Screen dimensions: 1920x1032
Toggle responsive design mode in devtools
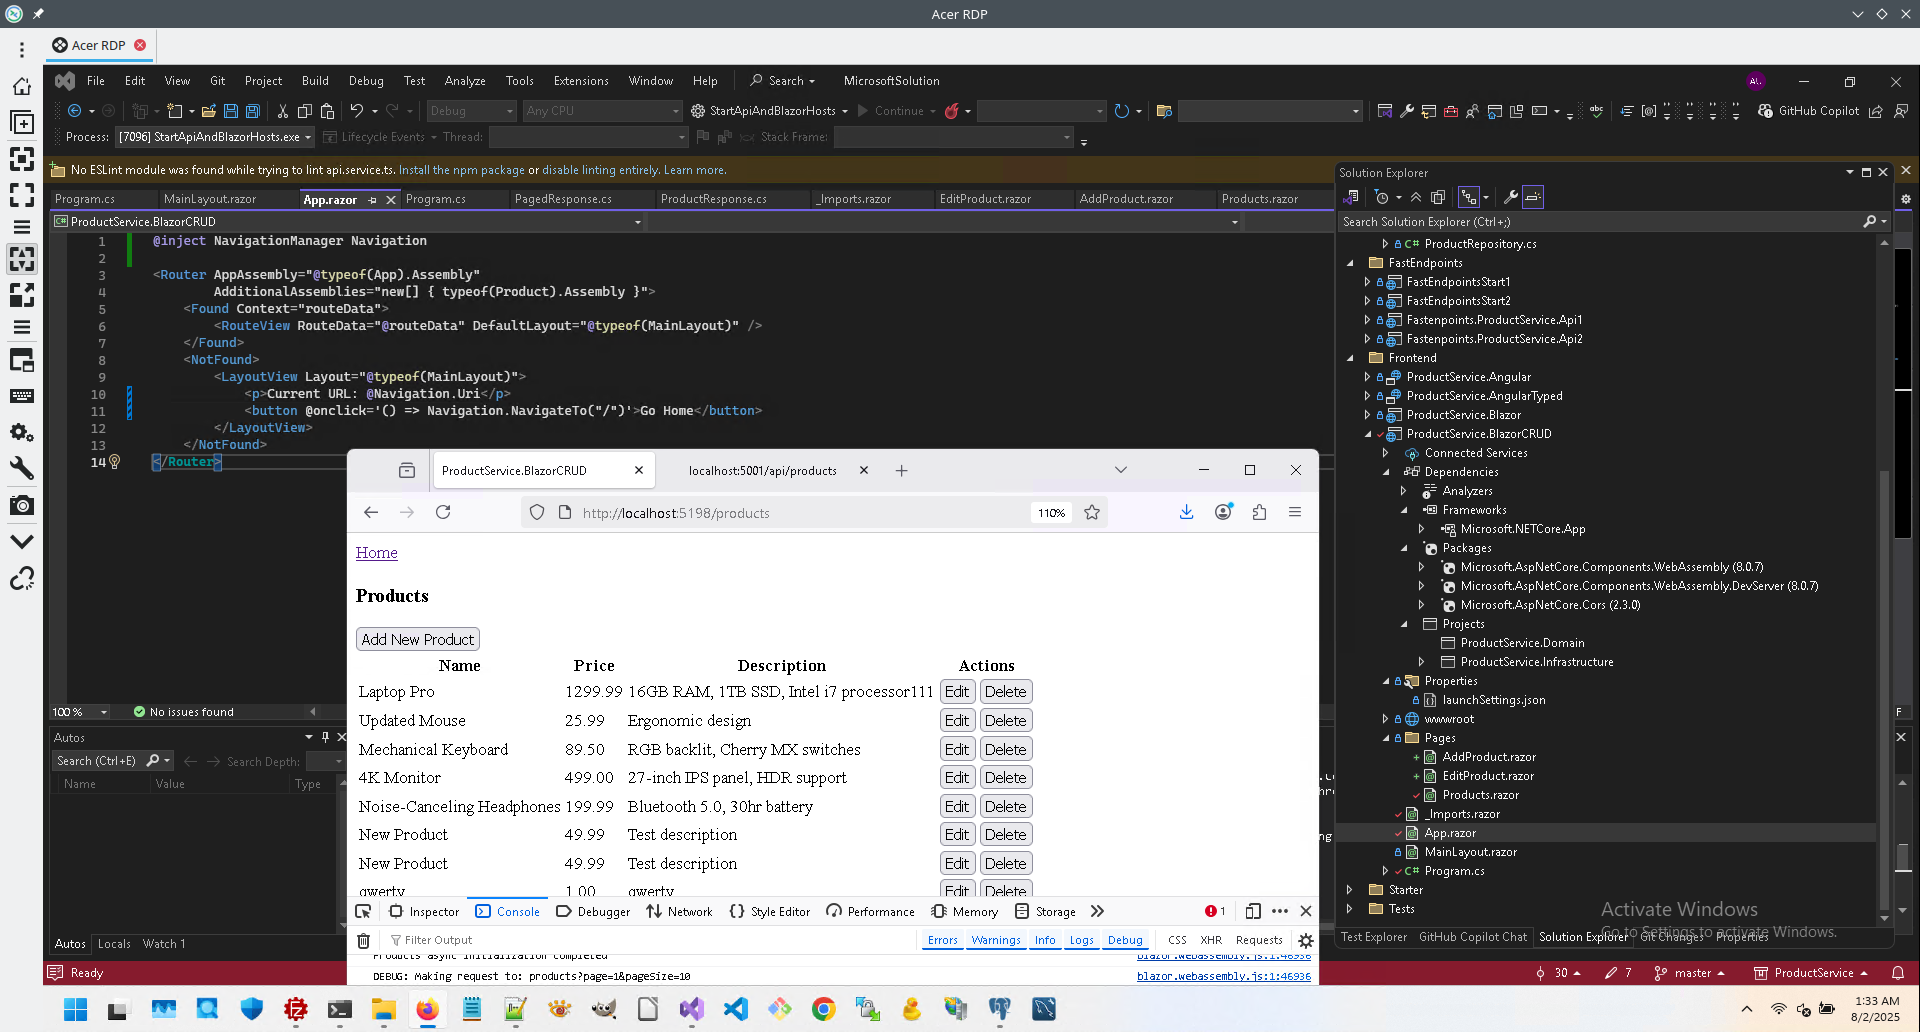pos(1253,911)
